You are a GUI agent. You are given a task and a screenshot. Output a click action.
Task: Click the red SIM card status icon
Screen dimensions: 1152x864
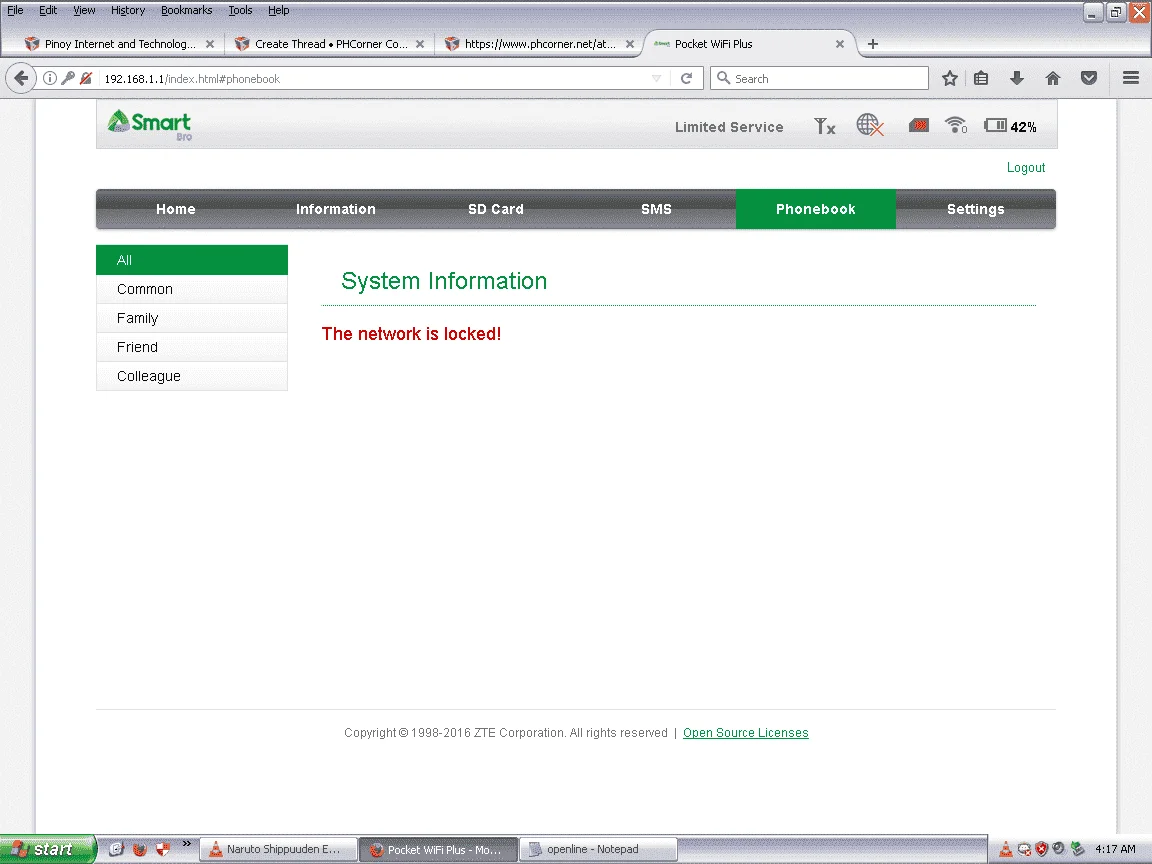coord(918,126)
